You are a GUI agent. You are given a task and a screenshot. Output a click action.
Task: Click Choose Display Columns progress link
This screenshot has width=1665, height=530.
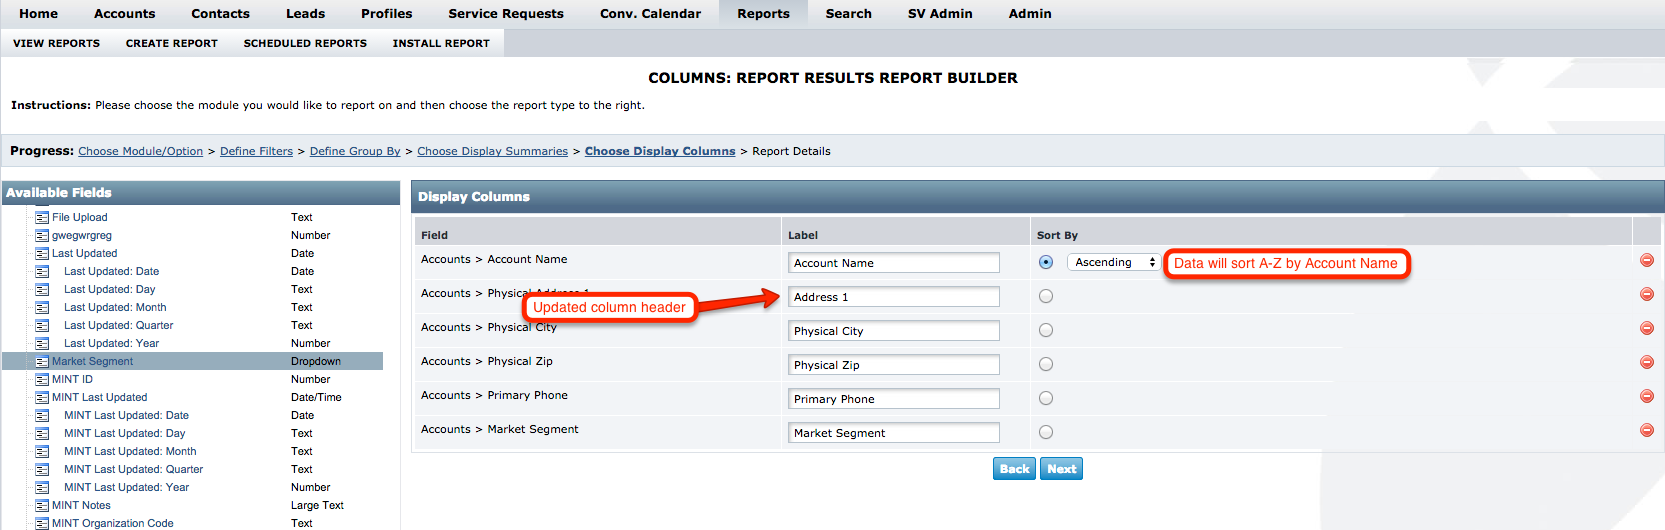pyautogui.click(x=660, y=151)
